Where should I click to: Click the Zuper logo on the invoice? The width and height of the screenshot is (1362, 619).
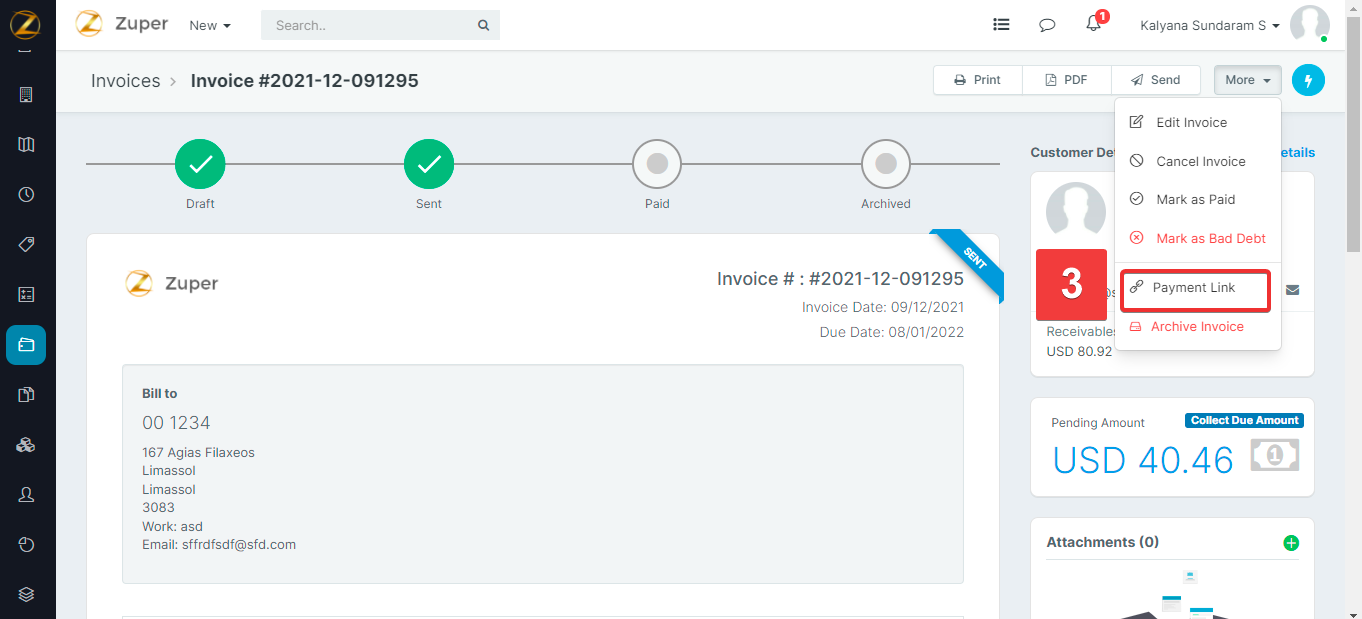click(172, 284)
